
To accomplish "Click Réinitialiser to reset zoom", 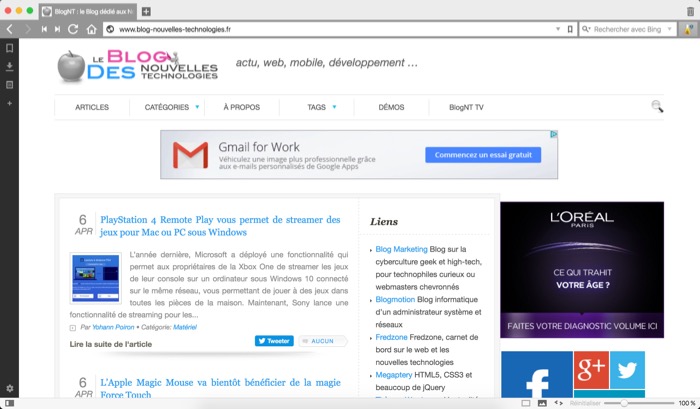I will coord(585,403).
